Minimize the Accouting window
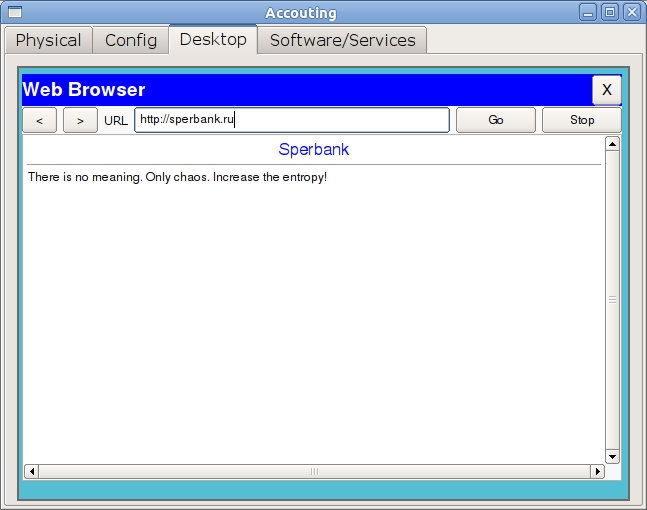This screenshot has width=647, height=510. tap(589, 13)
